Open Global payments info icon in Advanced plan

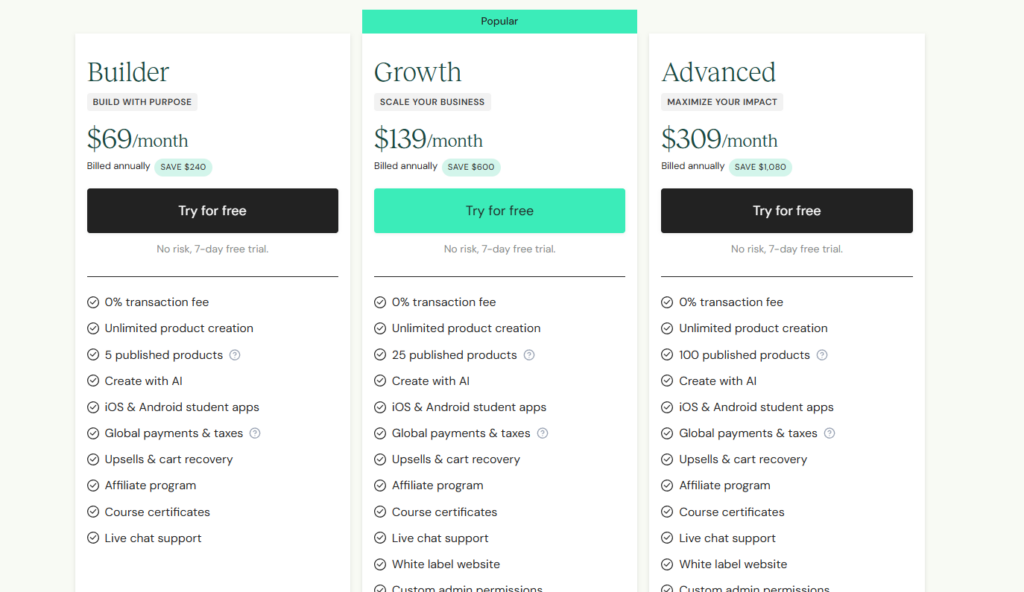point(829,433)
